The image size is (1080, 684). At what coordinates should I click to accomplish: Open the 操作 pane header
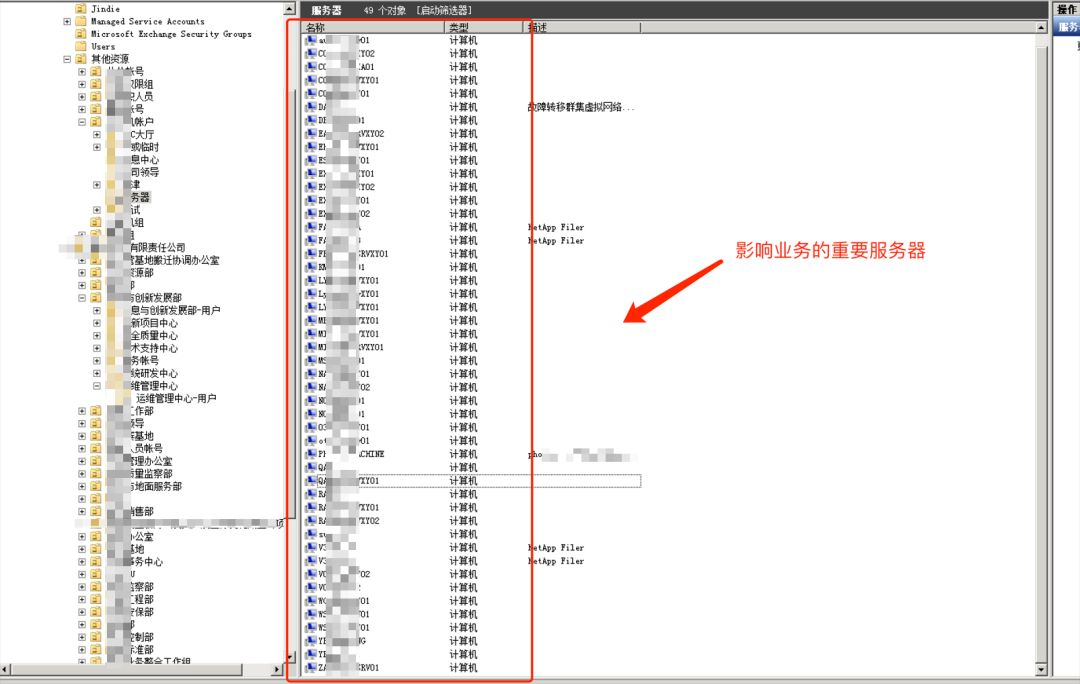coord(1066,10)
